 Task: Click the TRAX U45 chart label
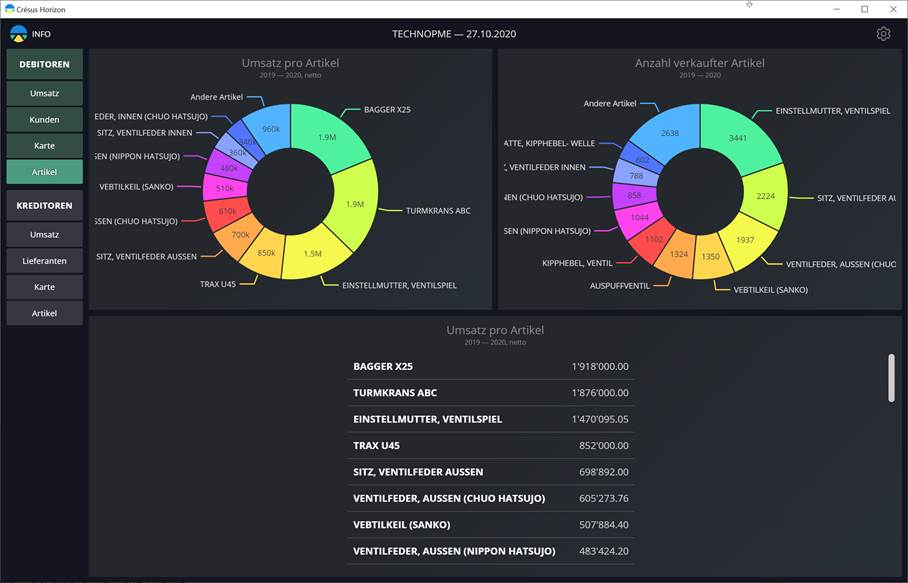pyautogui.click(x=218, y=284)
